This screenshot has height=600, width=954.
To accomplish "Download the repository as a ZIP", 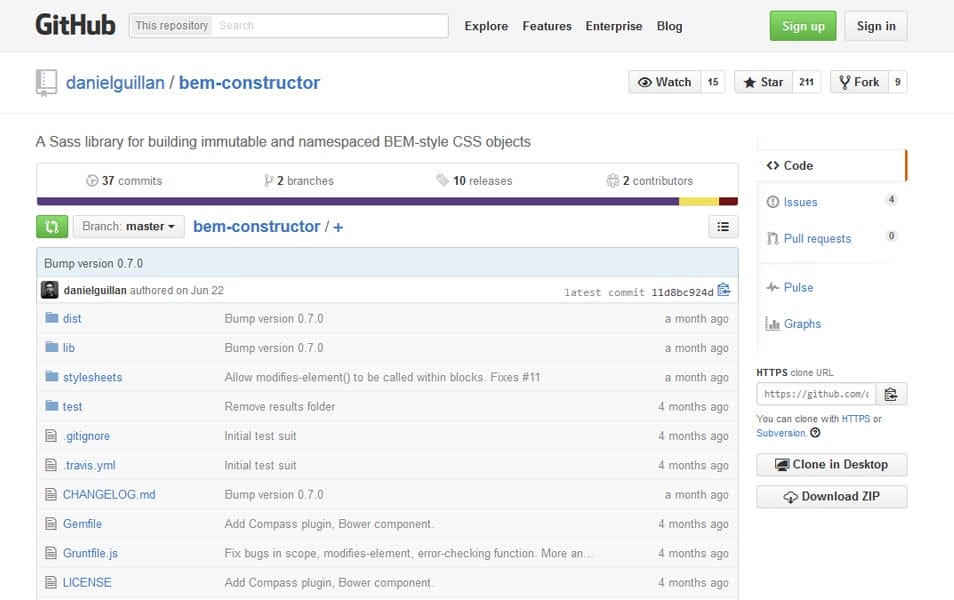I will [x=831, y=496].
